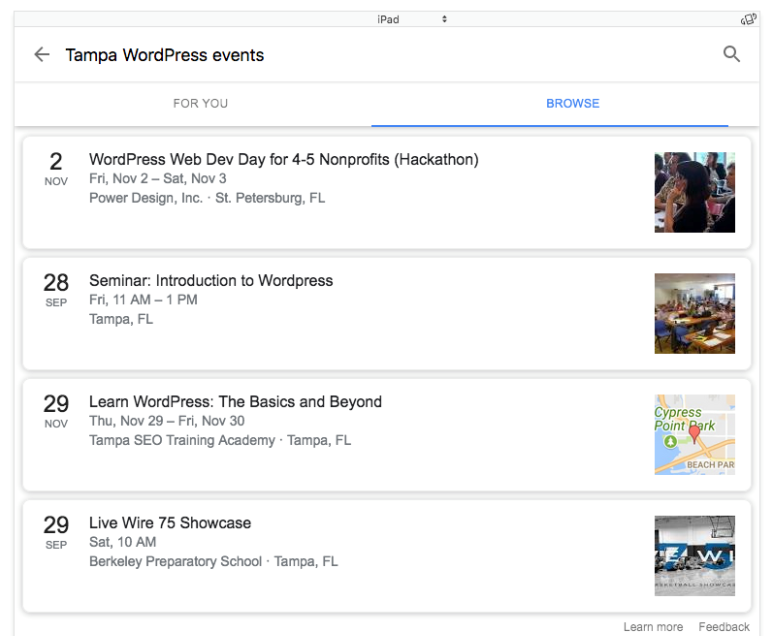Click "Berkeley Preparatory School · Tampa, FL"
Viewport: 772px width, 636px height.
point(213,561)
